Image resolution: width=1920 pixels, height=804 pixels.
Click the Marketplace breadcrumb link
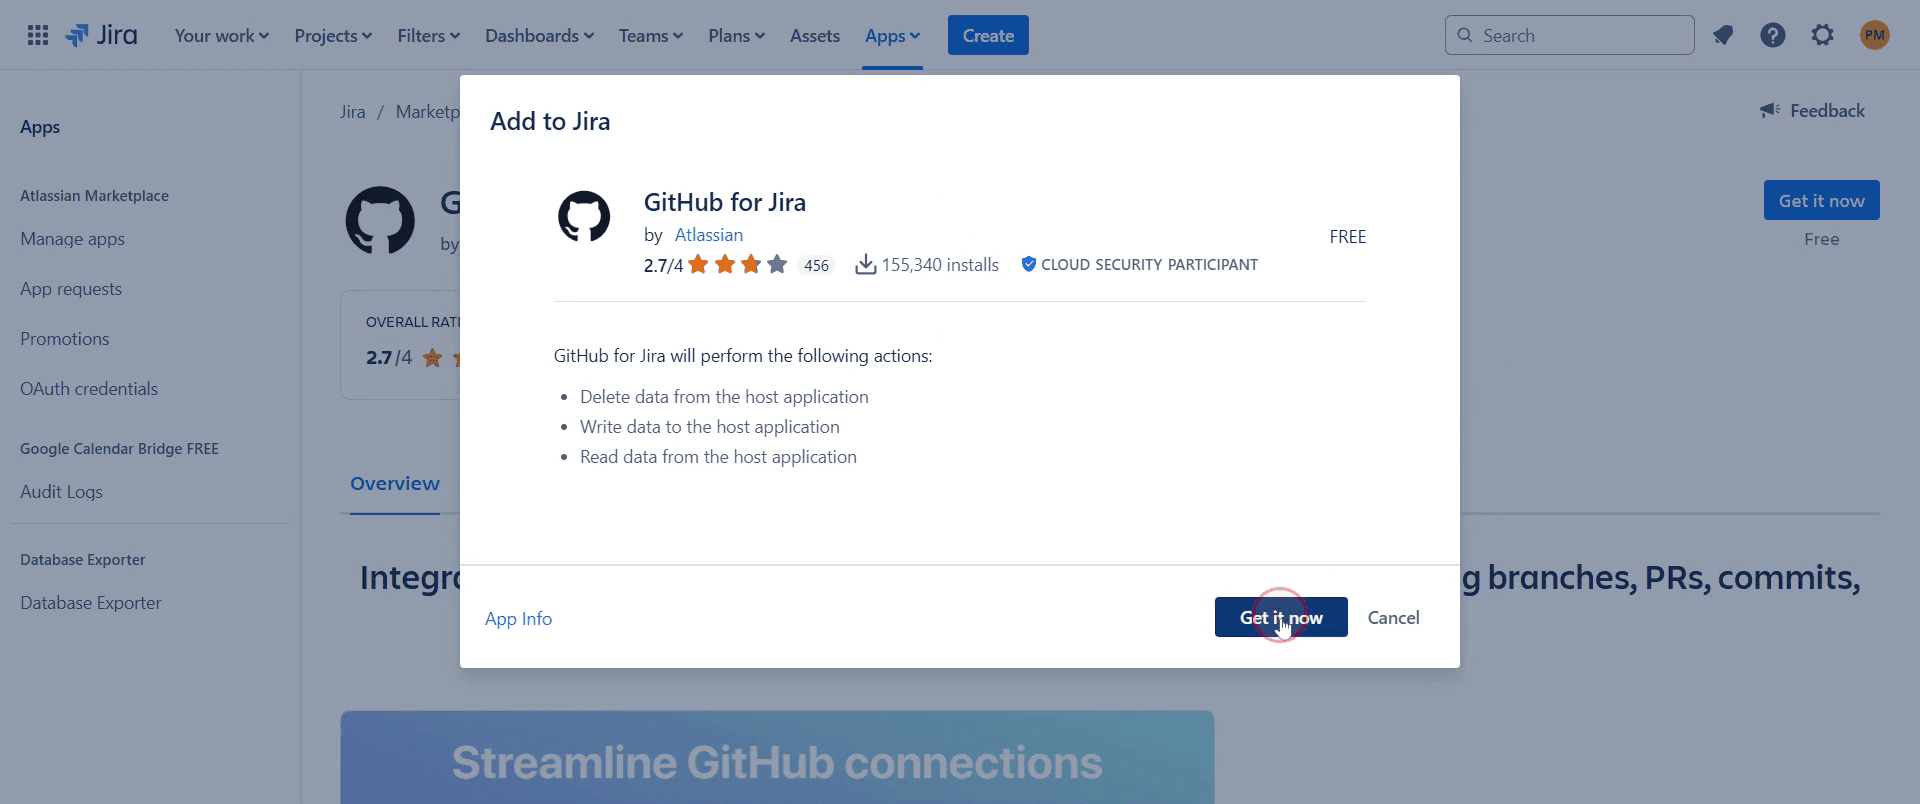pyautogui.click(x=427, y=111)
